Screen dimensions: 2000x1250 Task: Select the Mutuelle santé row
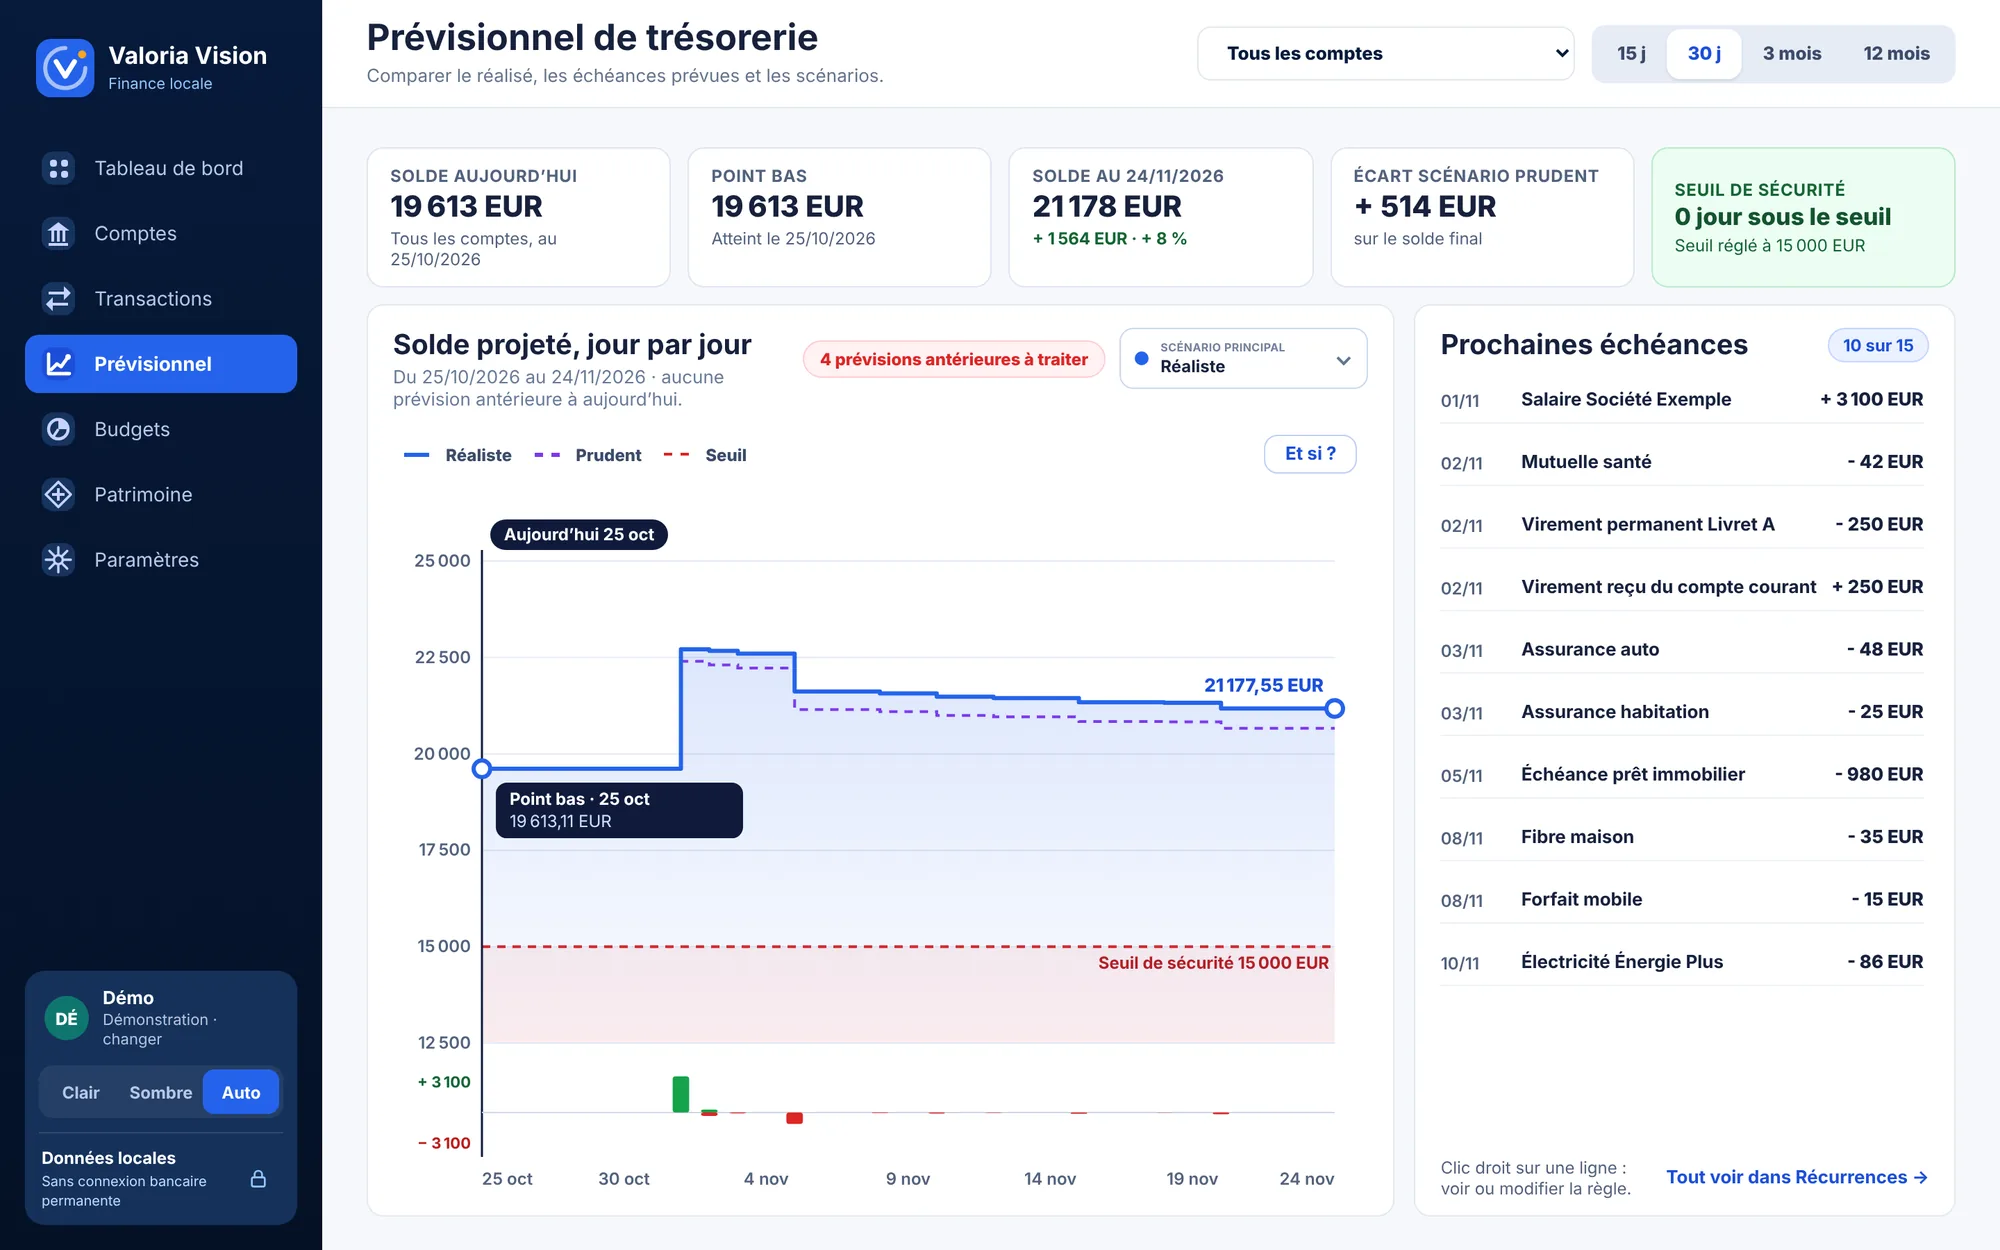tap(1682, 462)
